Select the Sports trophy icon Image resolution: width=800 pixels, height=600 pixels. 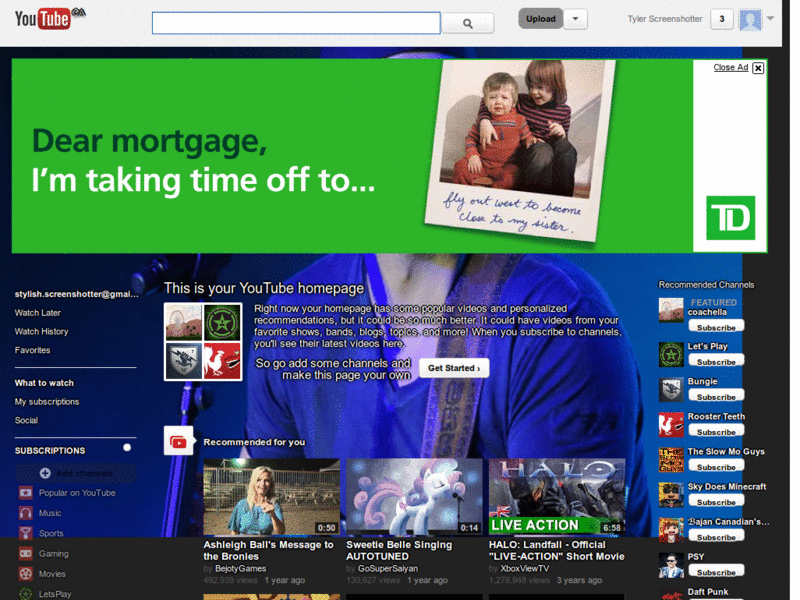coord(26,533)
